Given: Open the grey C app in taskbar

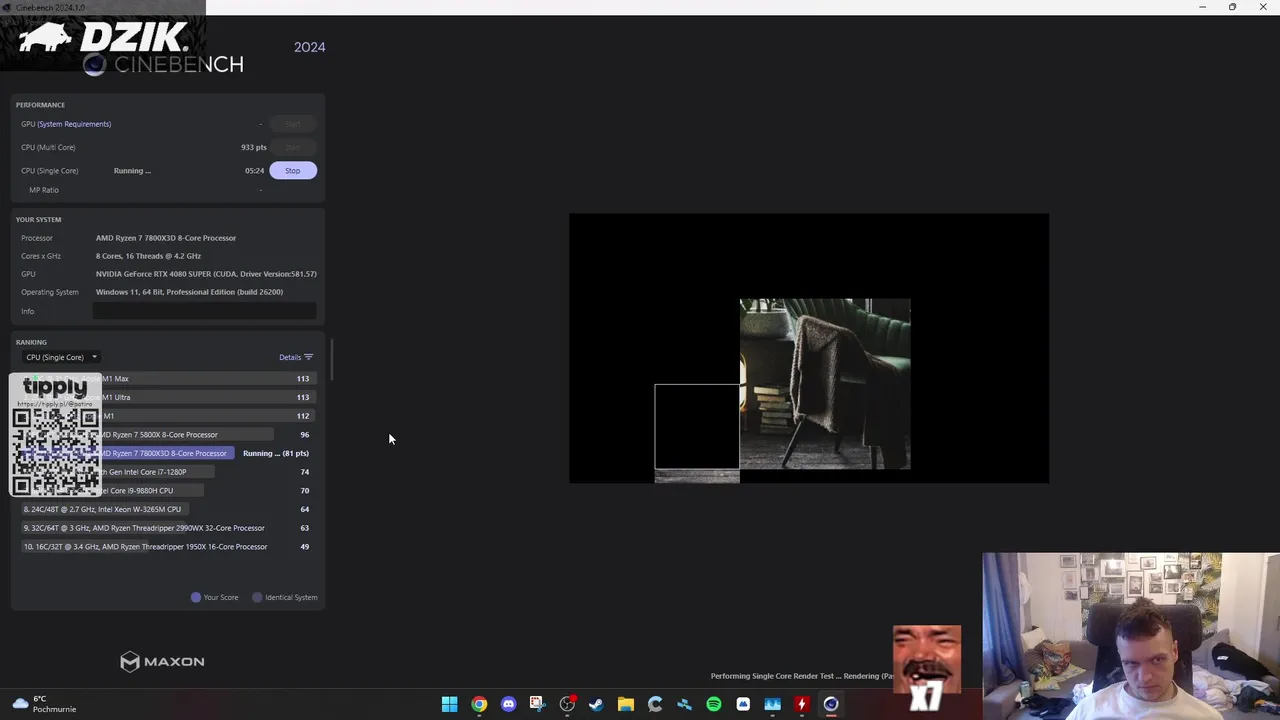Looking at the screenshot, I should [655, 704].
